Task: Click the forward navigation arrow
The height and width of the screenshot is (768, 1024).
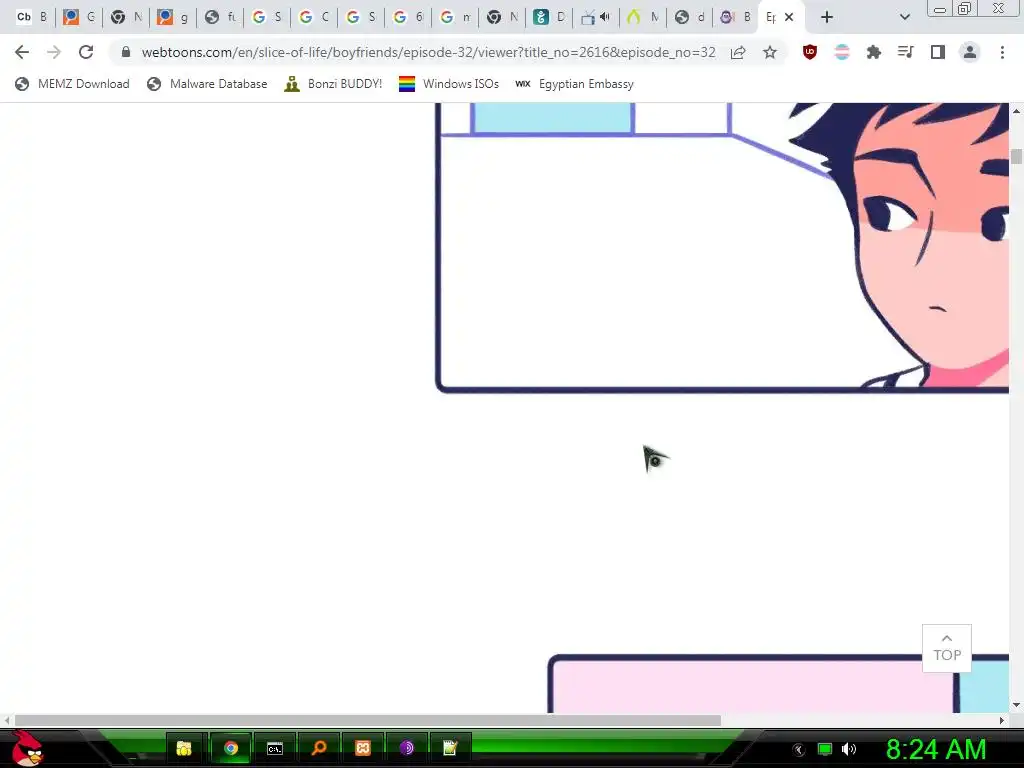Action: click(54, 52)
